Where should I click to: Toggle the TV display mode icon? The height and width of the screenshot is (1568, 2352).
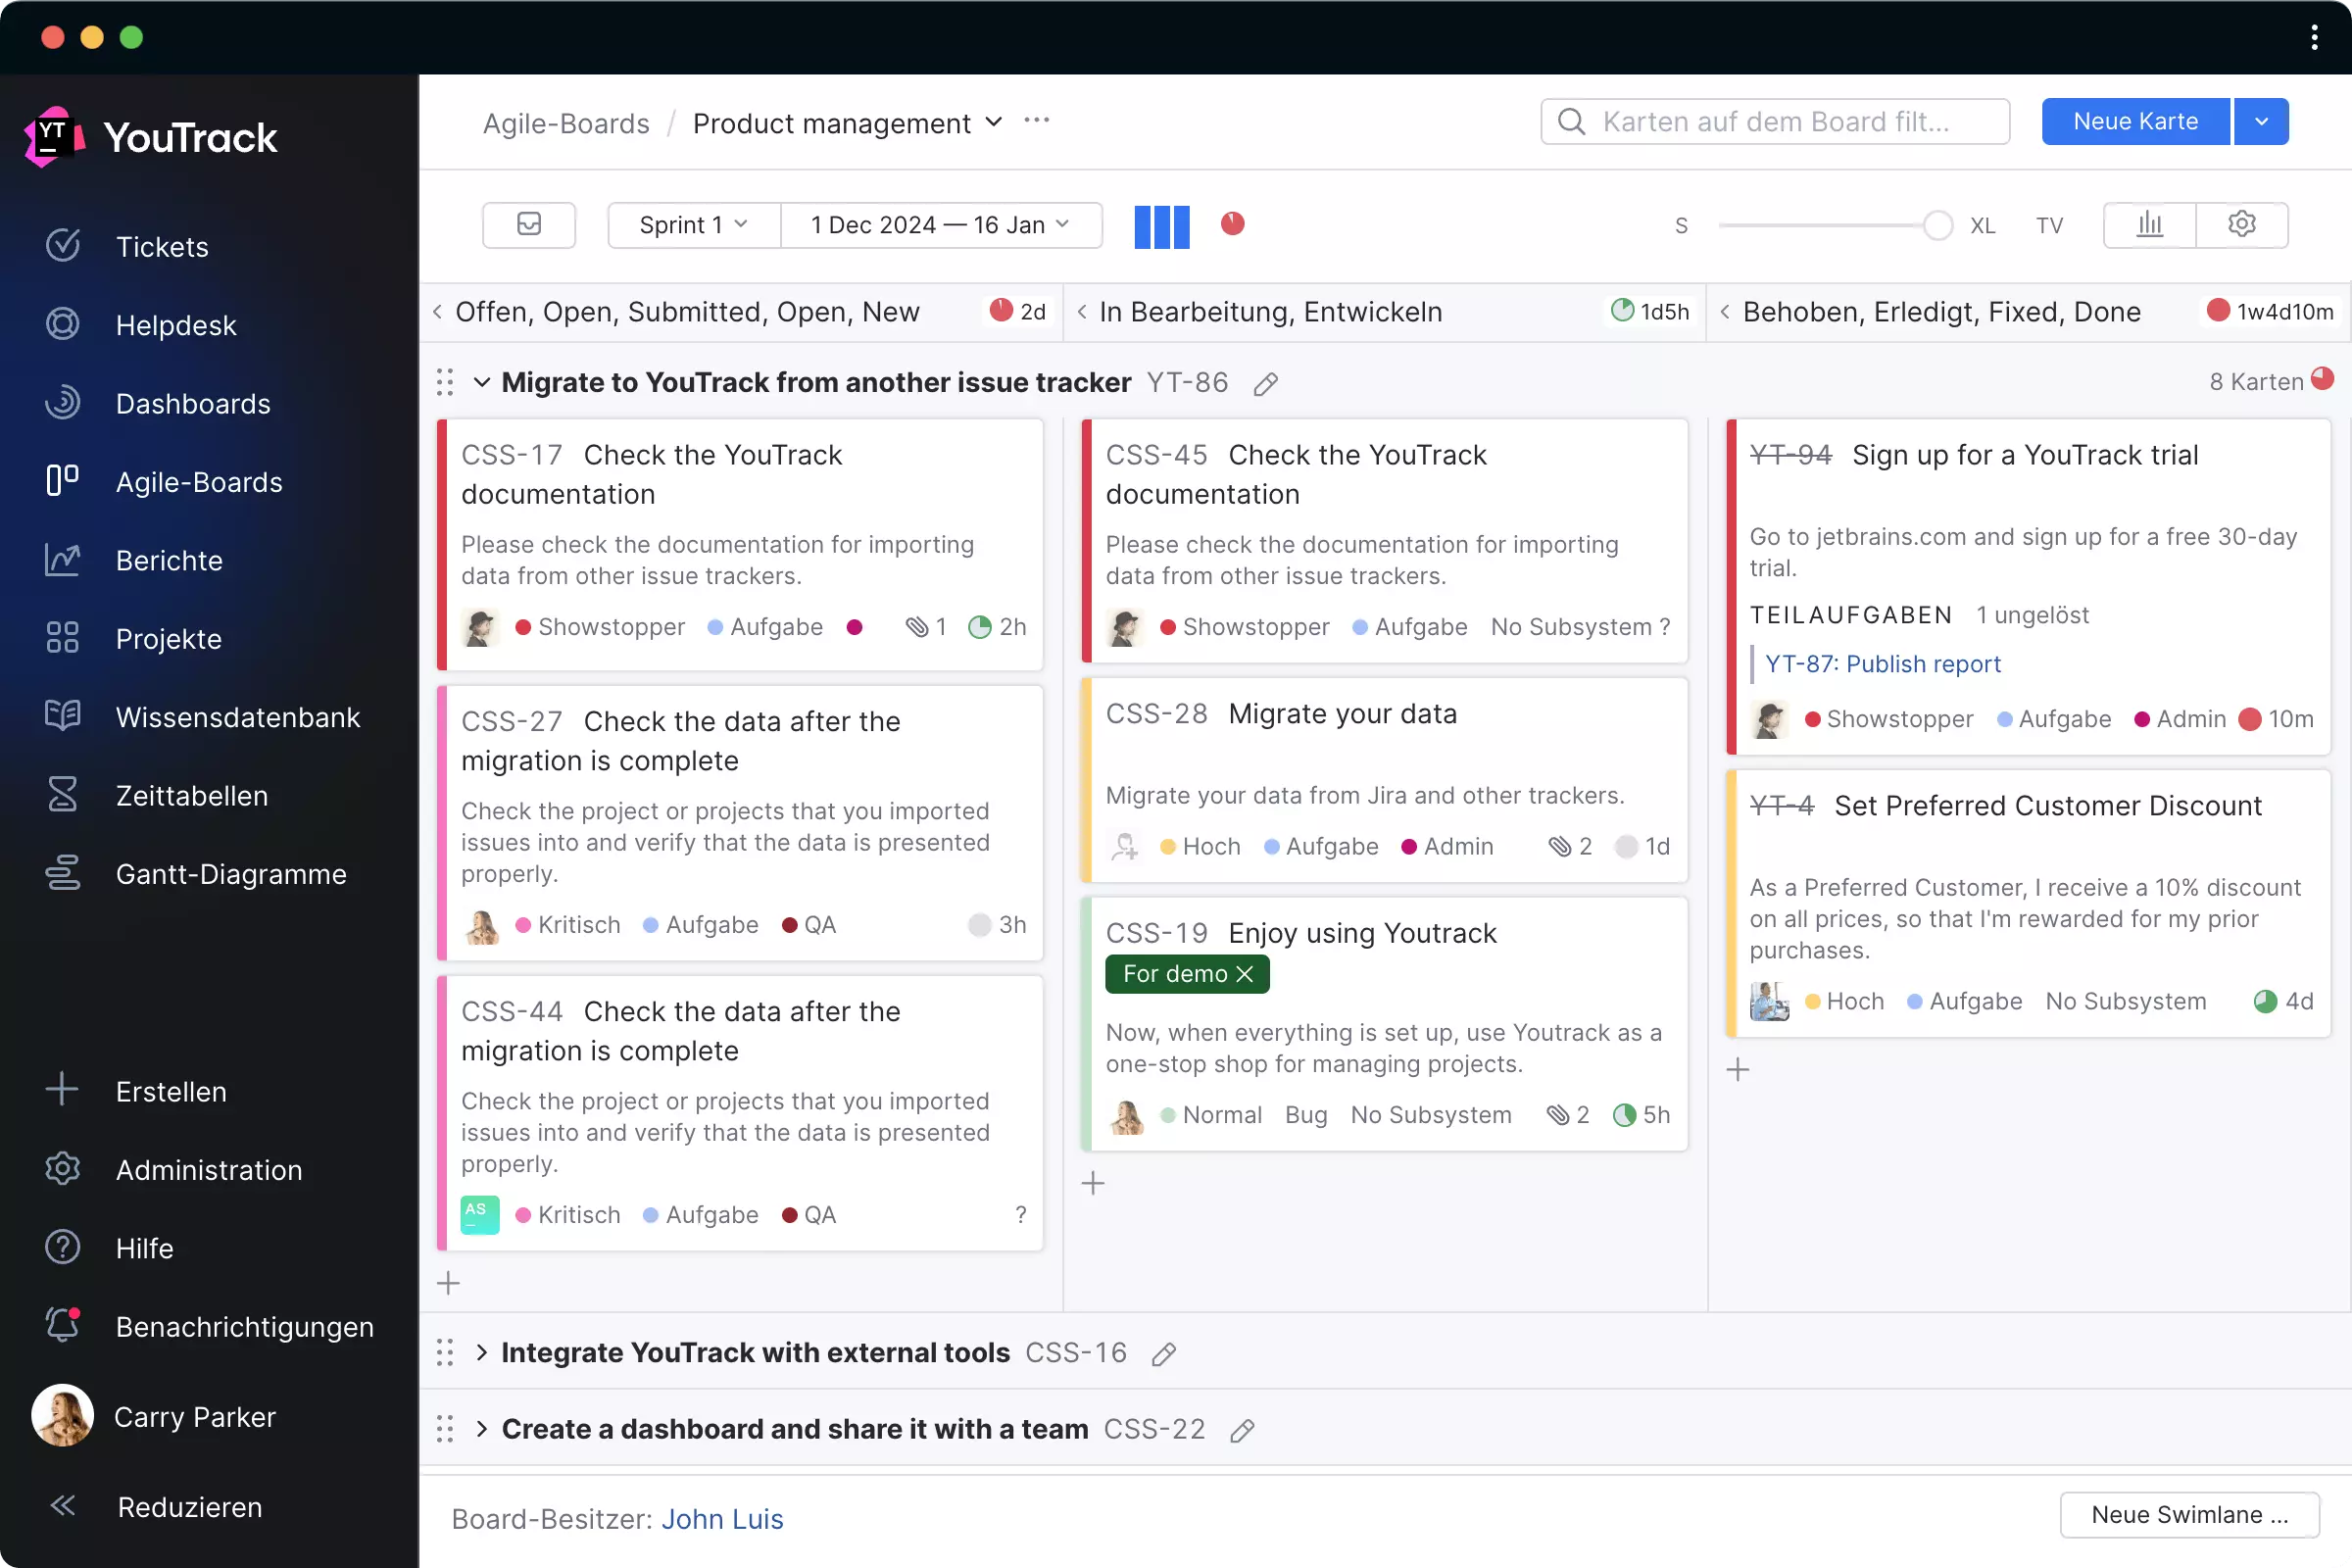coord(2049,224)
